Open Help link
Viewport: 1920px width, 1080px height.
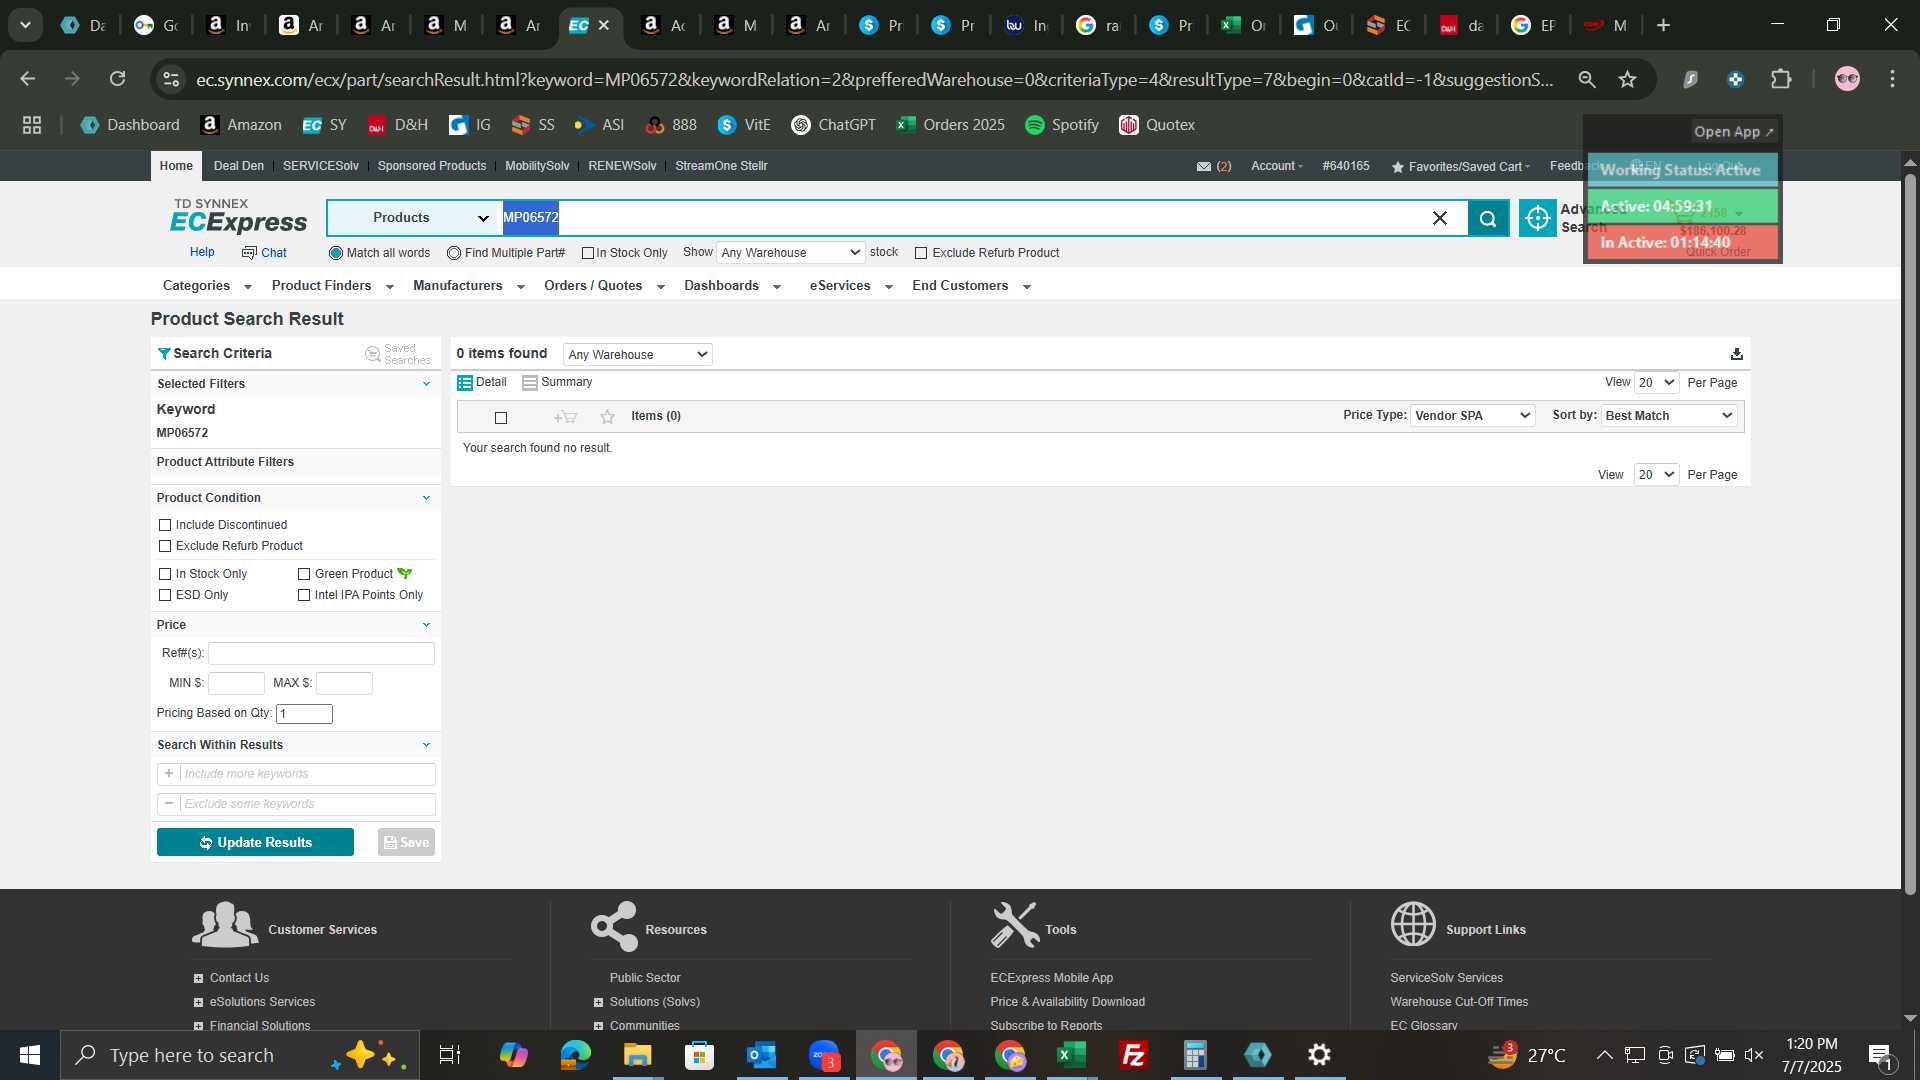point(202,253)
